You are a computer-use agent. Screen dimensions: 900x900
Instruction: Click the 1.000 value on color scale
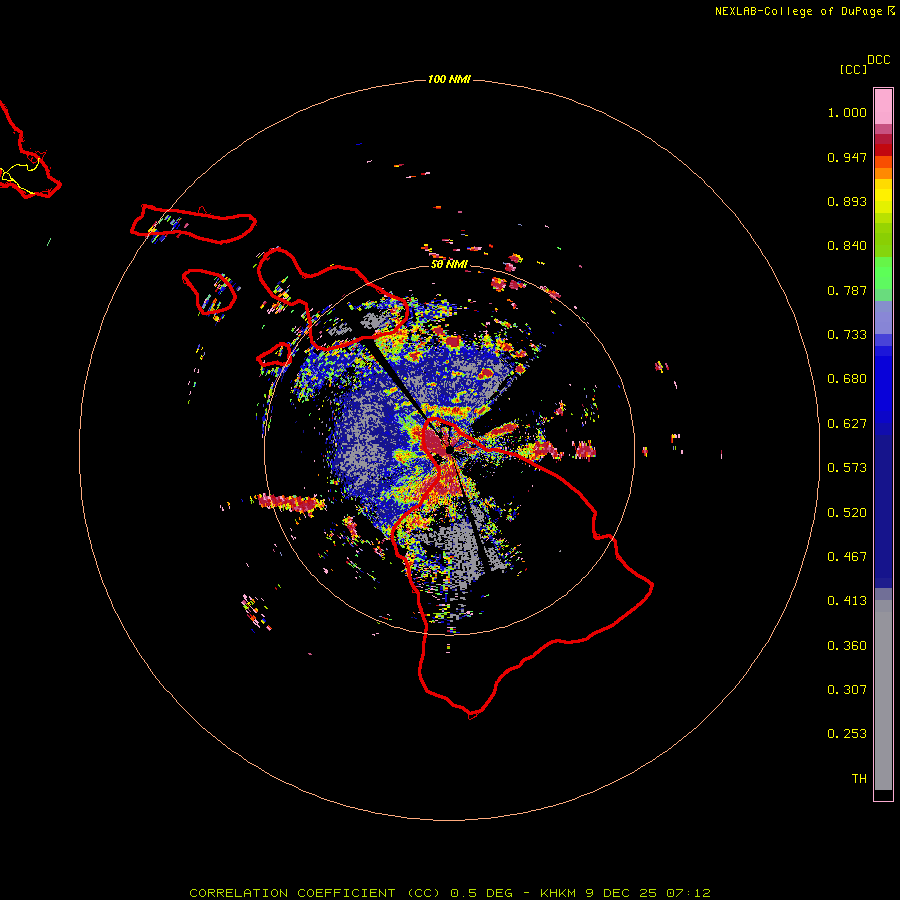(x=847, y=112)
